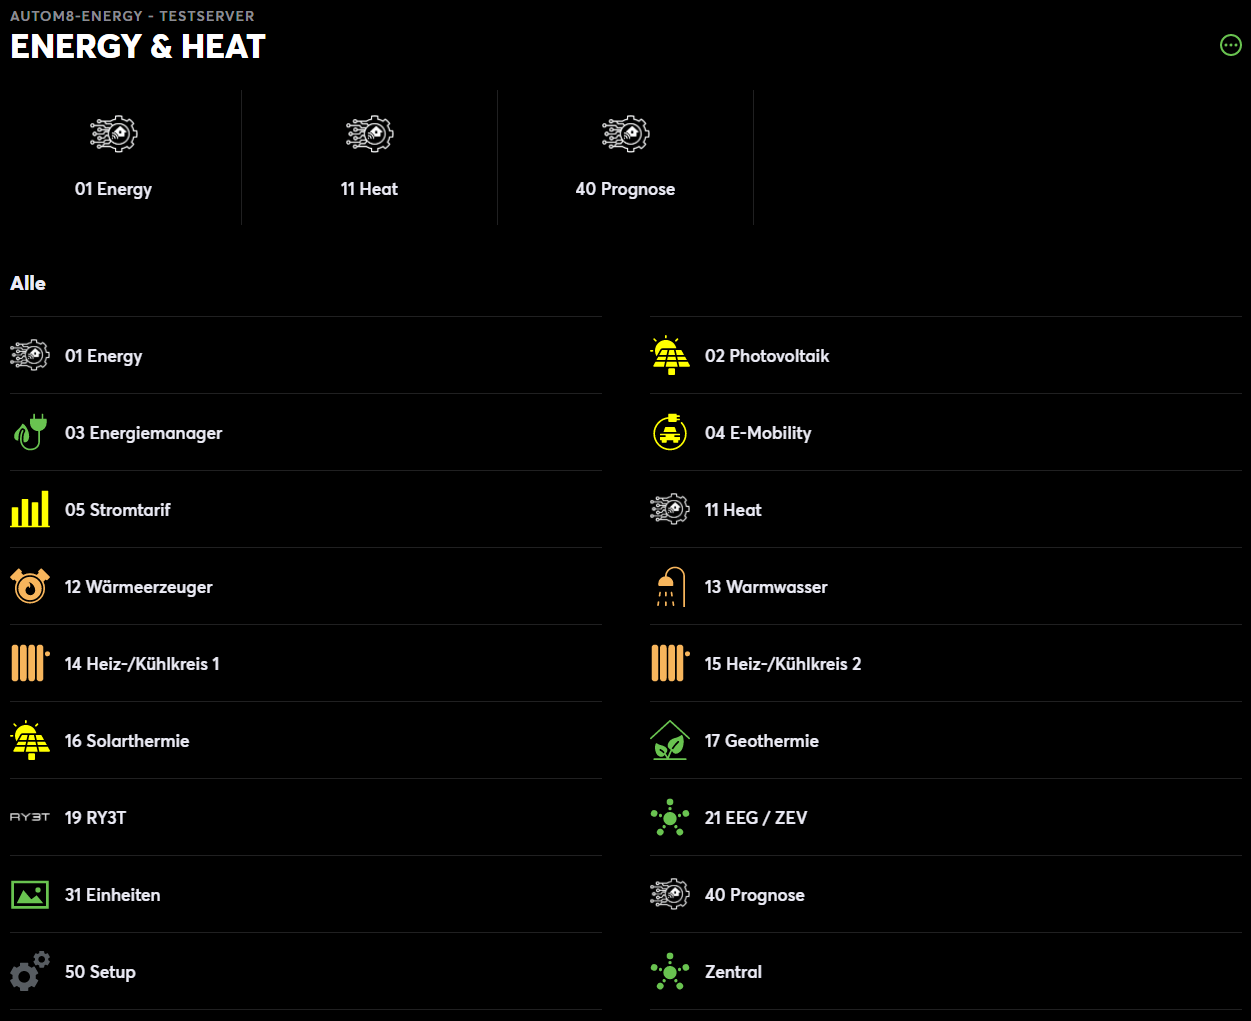Click the Wärmeerzeuger orange burner icon
The width and height of the screenshot is (1251, 1021).
(30, 587)
